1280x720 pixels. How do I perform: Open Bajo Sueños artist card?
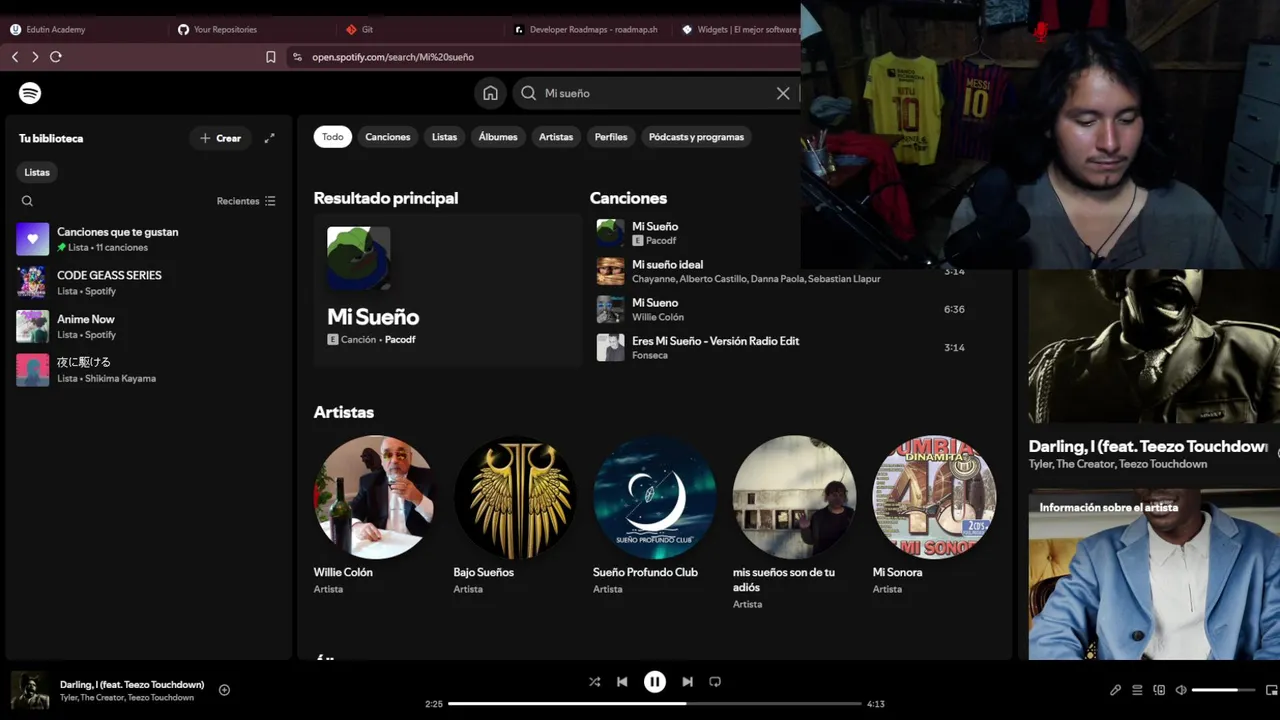tap(514, 517)
